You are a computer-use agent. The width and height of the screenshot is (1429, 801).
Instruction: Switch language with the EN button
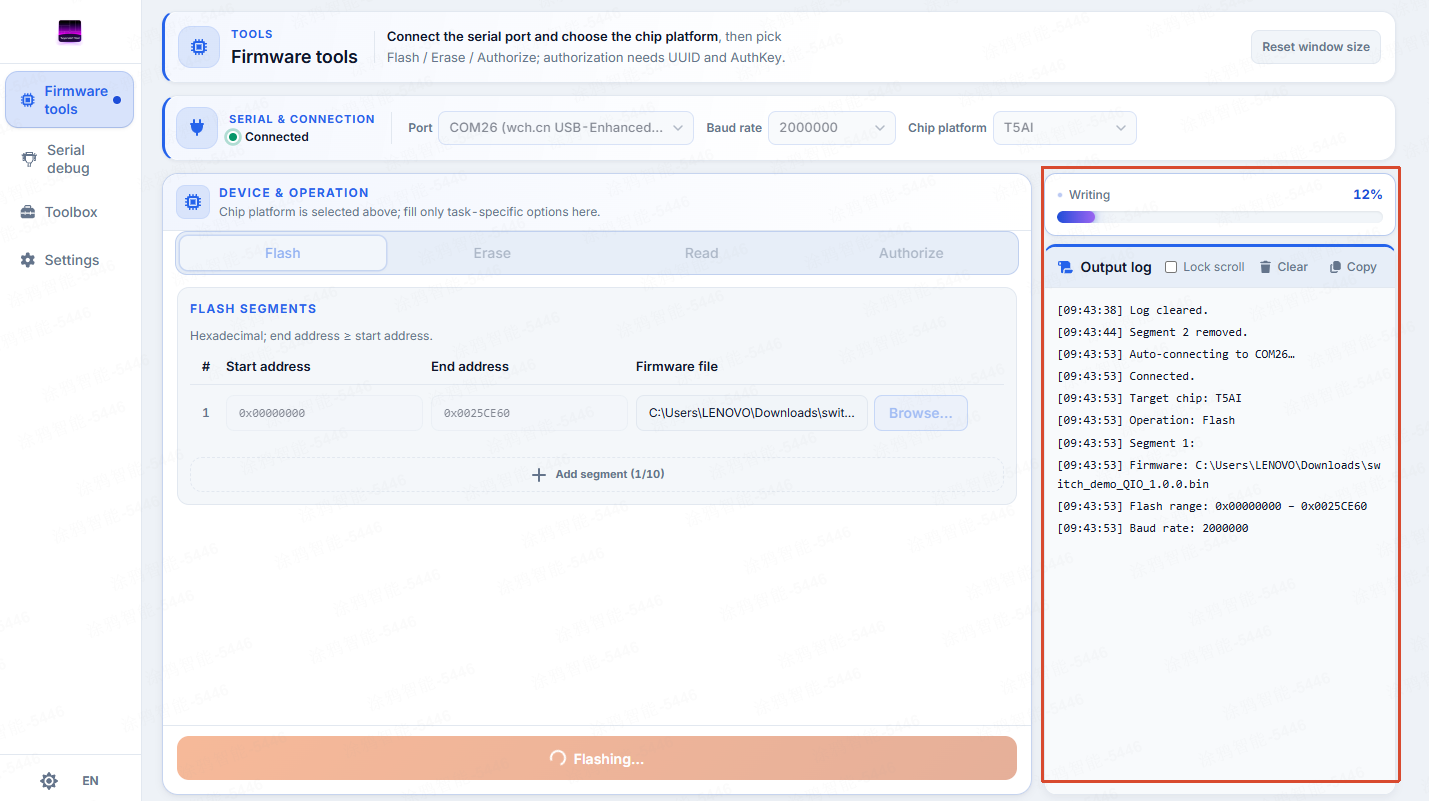coord(90,781)
